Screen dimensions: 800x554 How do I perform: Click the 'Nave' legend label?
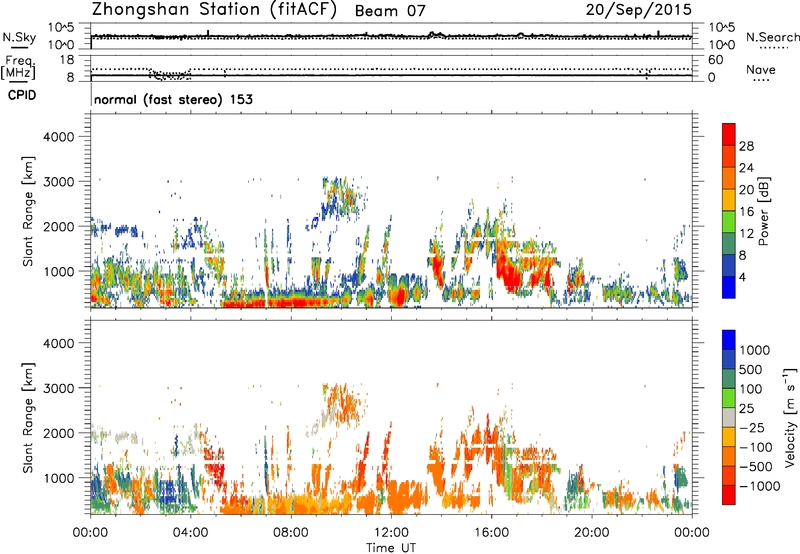coord(761,70)
